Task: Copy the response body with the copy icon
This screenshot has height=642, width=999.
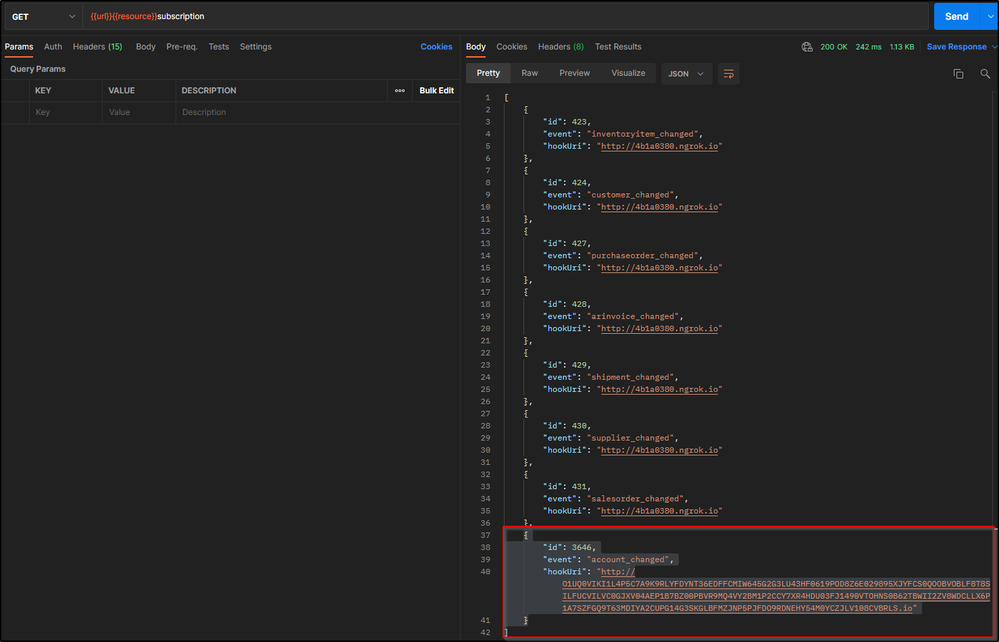Action: pyautogui.click(x=958, y=74)
